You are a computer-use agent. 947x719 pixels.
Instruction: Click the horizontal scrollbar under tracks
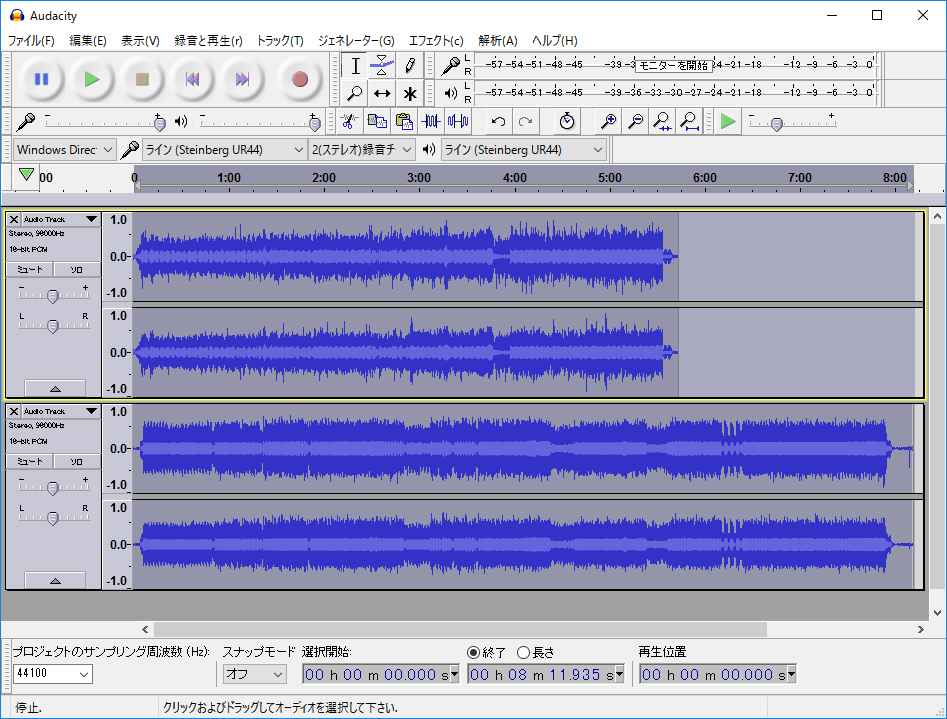[x=460, y=630]
